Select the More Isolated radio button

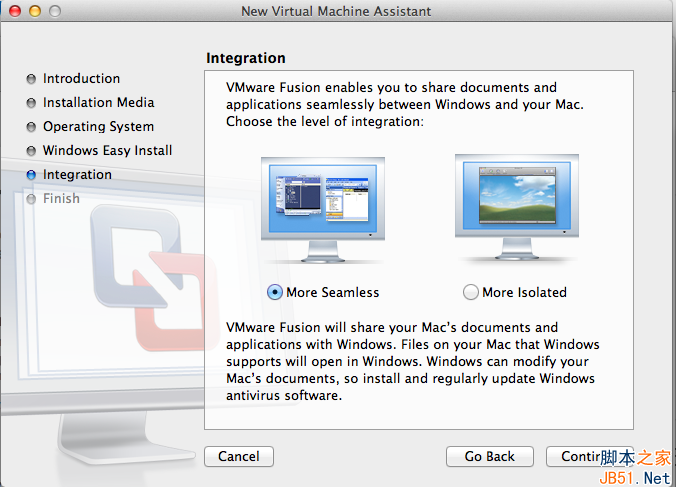[x=470, y=292]
